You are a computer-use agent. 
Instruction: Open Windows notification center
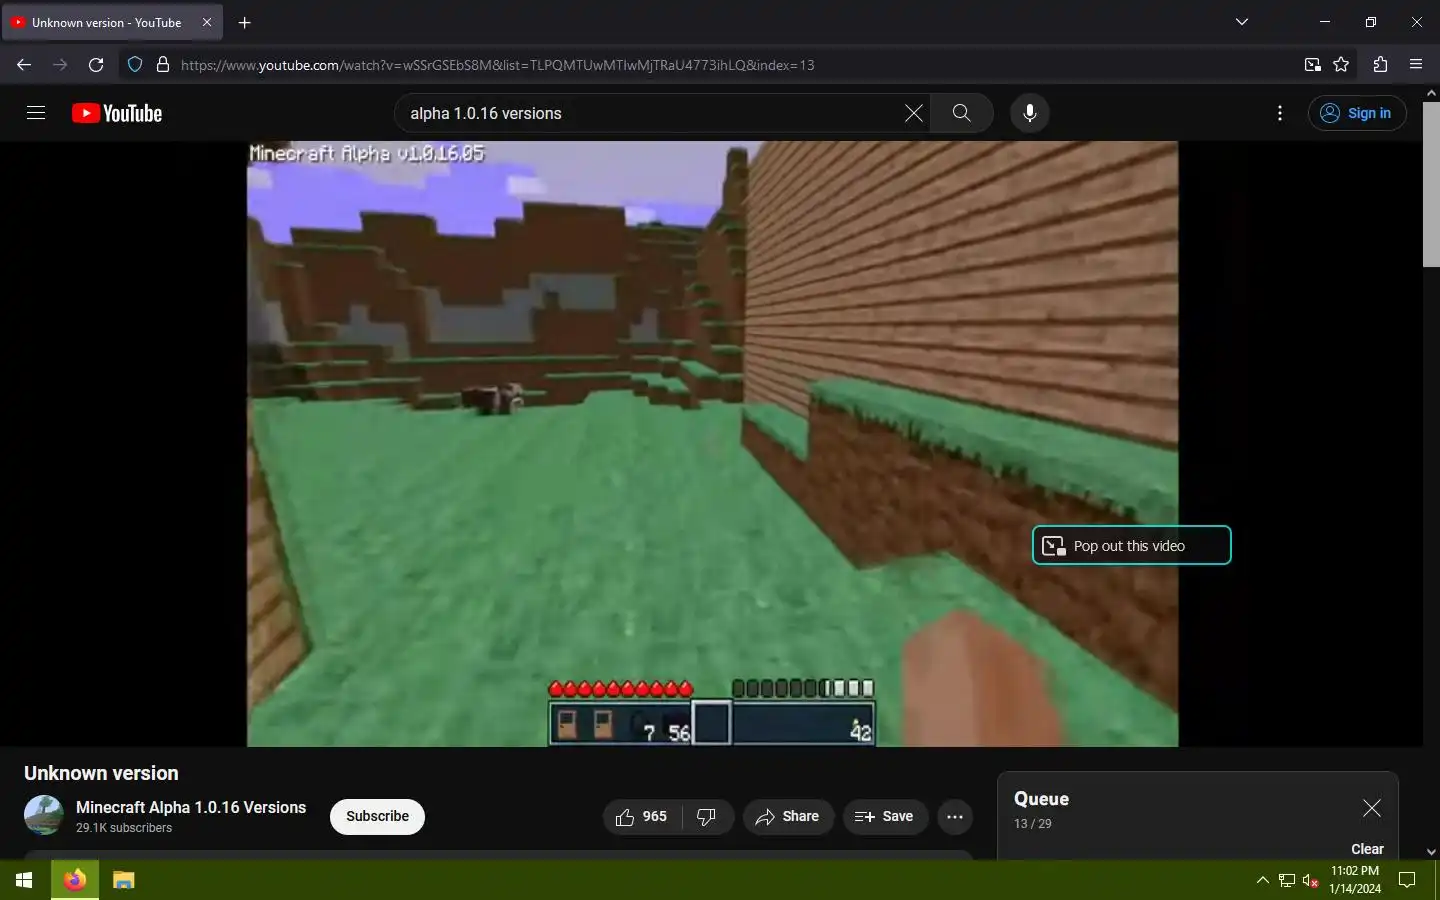(x=1407, y=881)
